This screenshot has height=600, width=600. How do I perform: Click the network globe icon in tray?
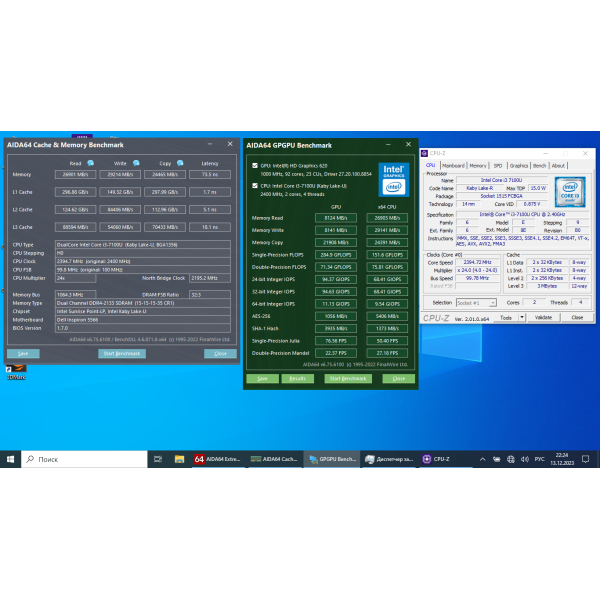[511, 459]
